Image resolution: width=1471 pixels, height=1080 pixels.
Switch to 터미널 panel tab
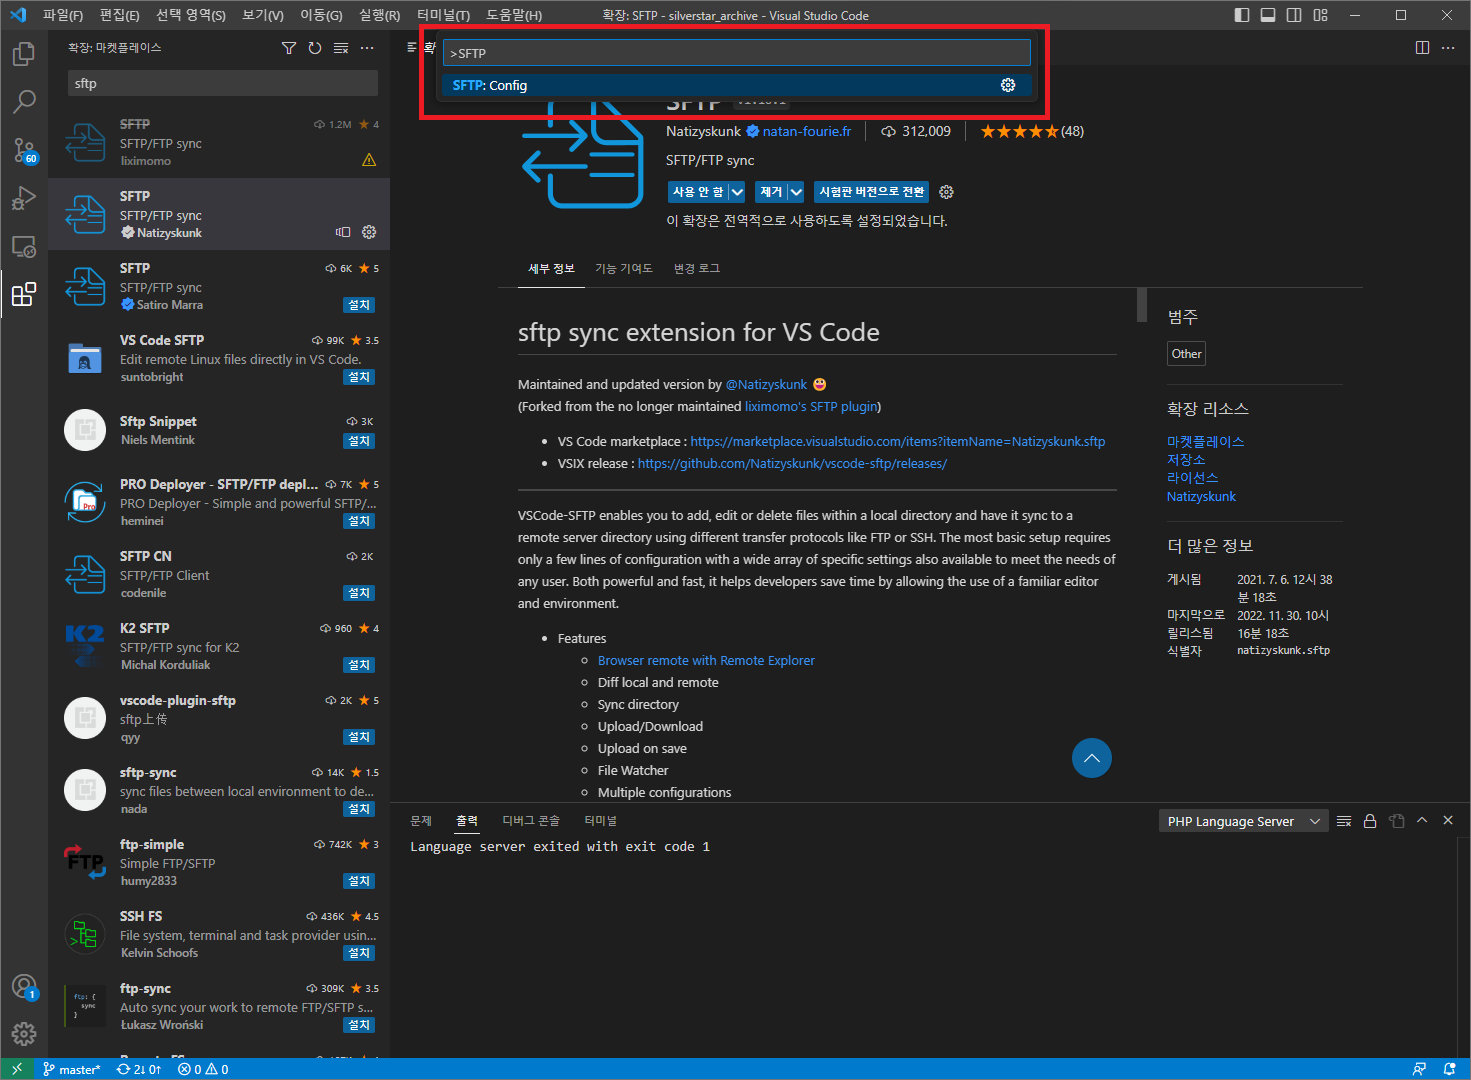pos(601,820)
